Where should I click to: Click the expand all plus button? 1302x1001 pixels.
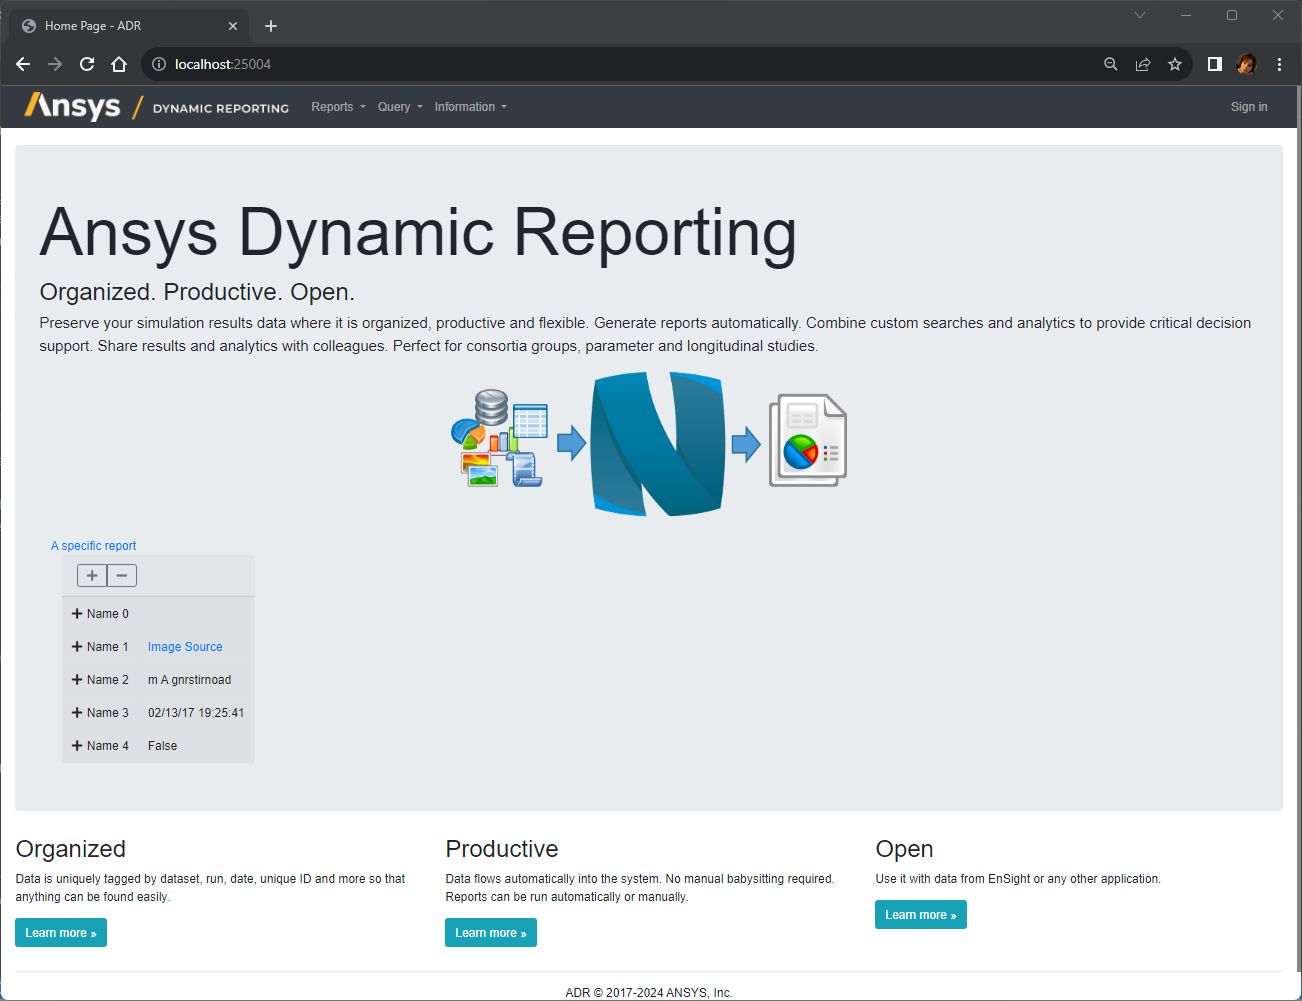tap(92, 575)
